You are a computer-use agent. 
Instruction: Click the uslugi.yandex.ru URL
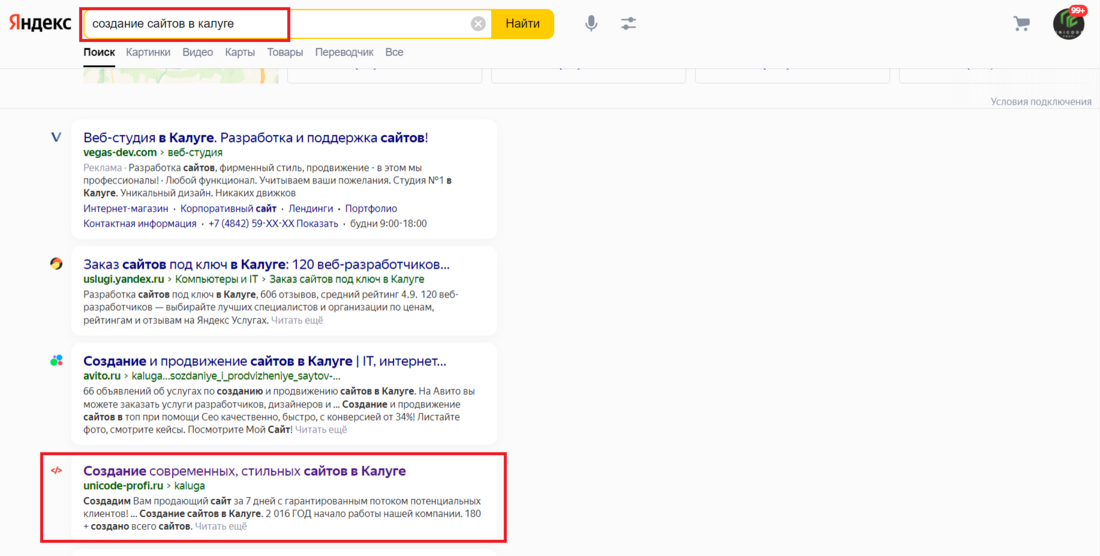(123, 279)
